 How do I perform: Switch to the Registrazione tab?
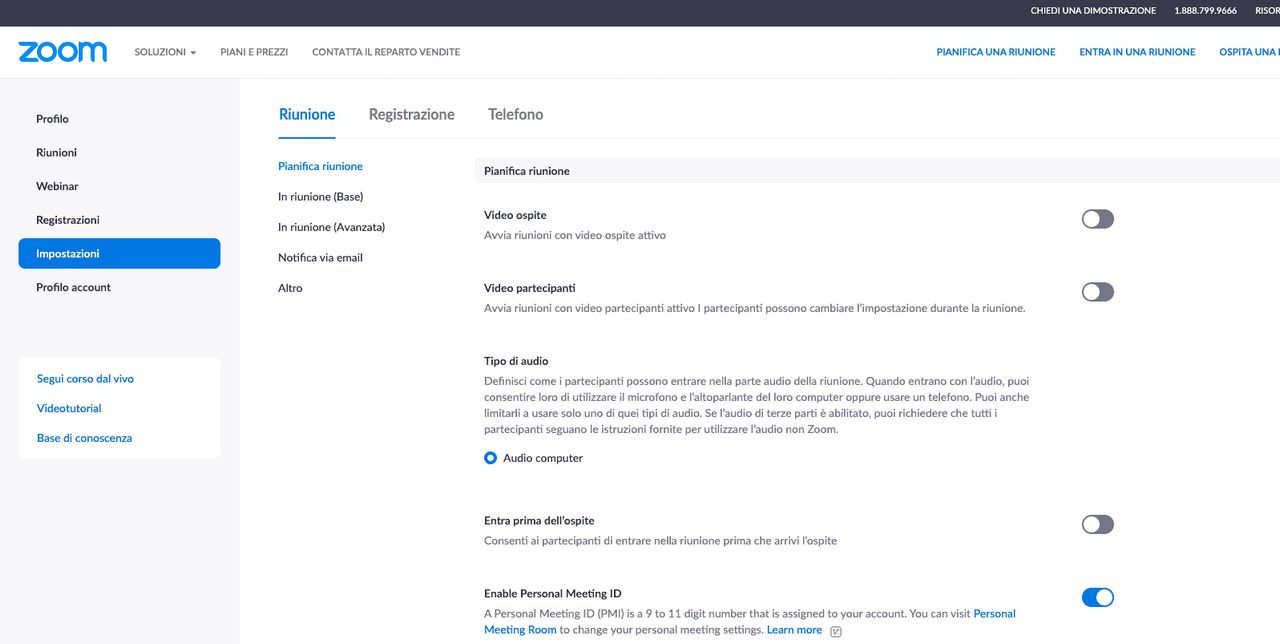[411, 113]
